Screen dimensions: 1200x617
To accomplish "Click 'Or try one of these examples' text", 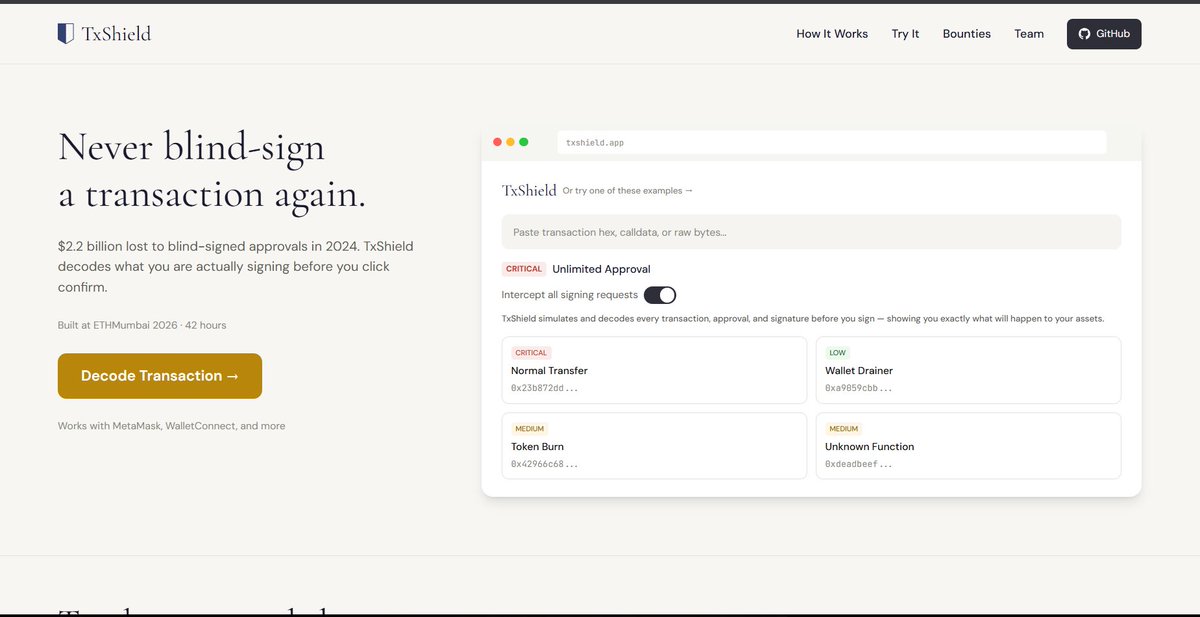I will point(628,191).
